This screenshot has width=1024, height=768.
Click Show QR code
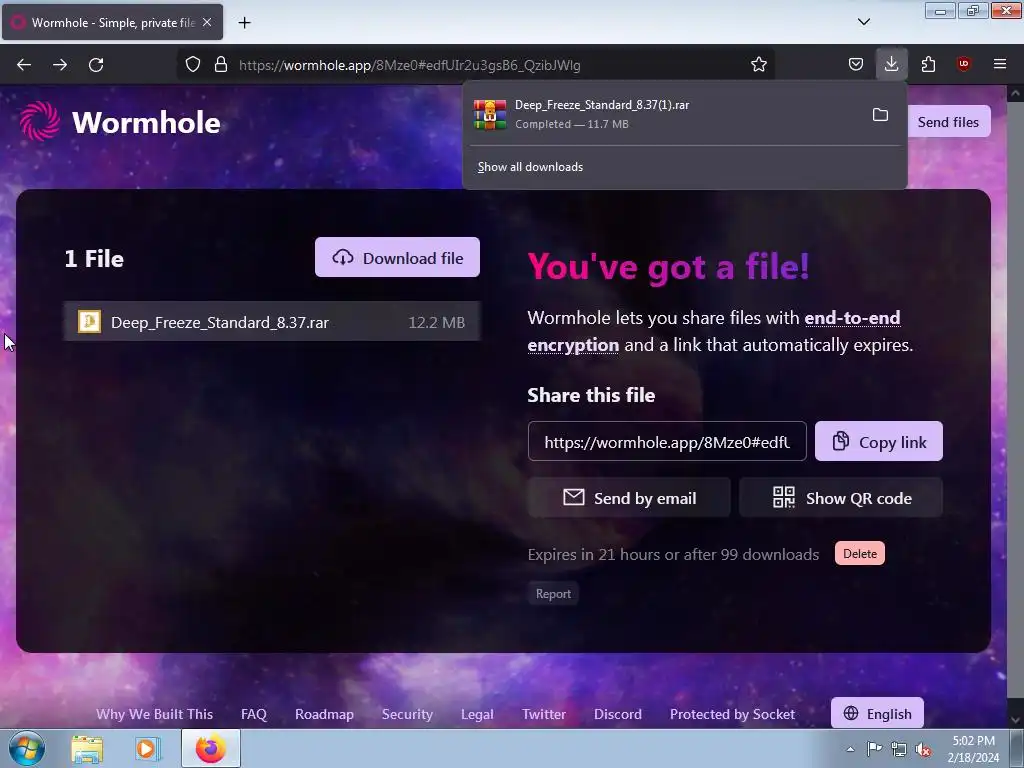pyautogui.click(x=840, y=498)
